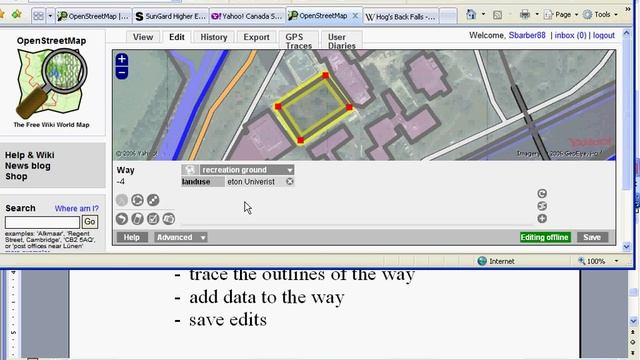Open the inbox (0) link
Viewport: 640px width, 360px height.
point(571,36)
